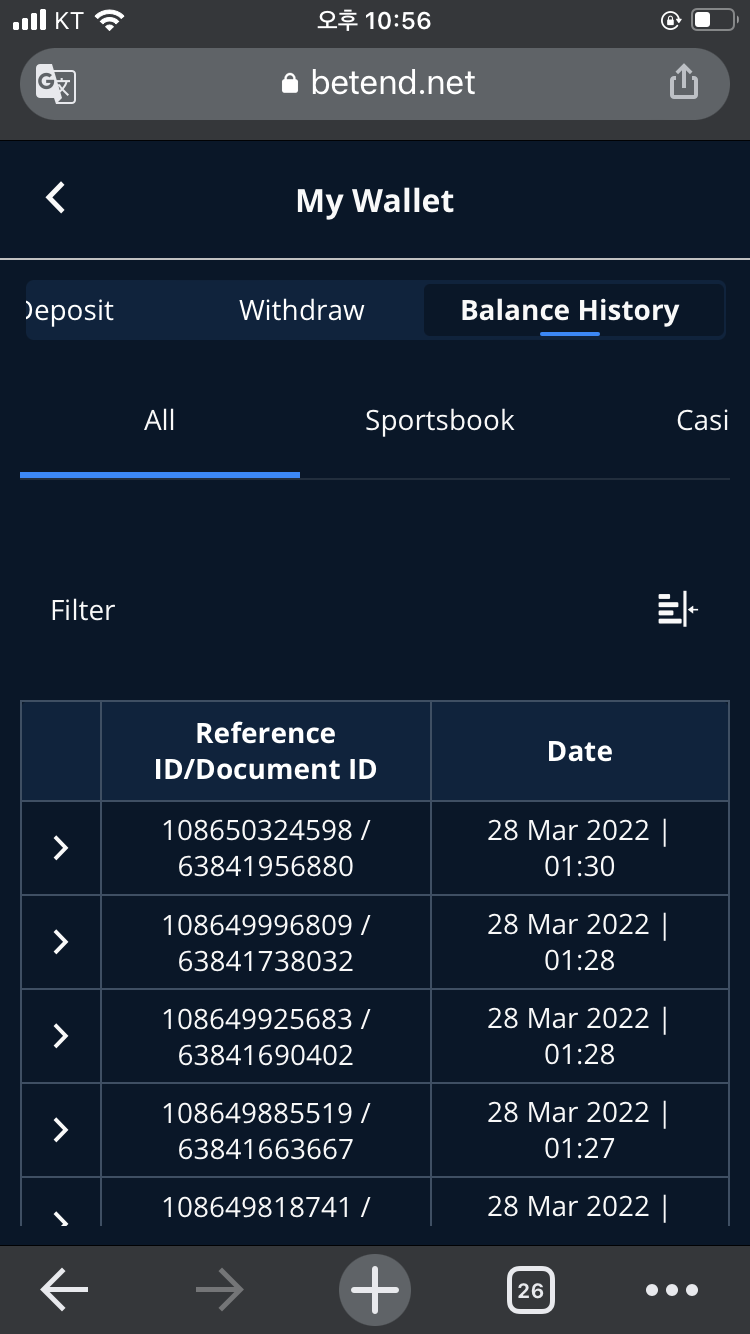Click date 28 Mar 2022 | 01:27
Screen dimensions: 750x1334
(579, 1130)
